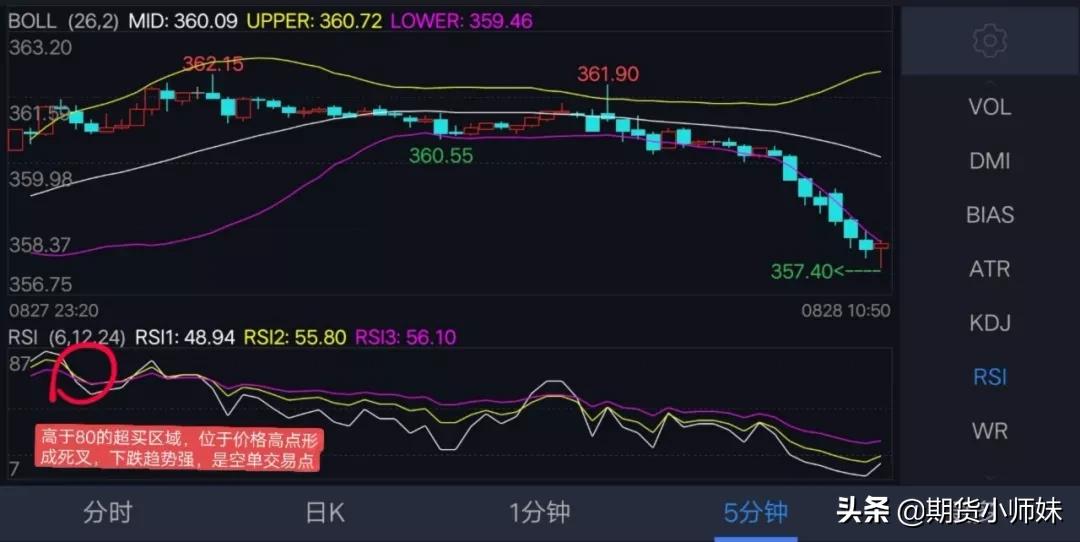Click the RSI3: 56.10 value

[405, 337]
